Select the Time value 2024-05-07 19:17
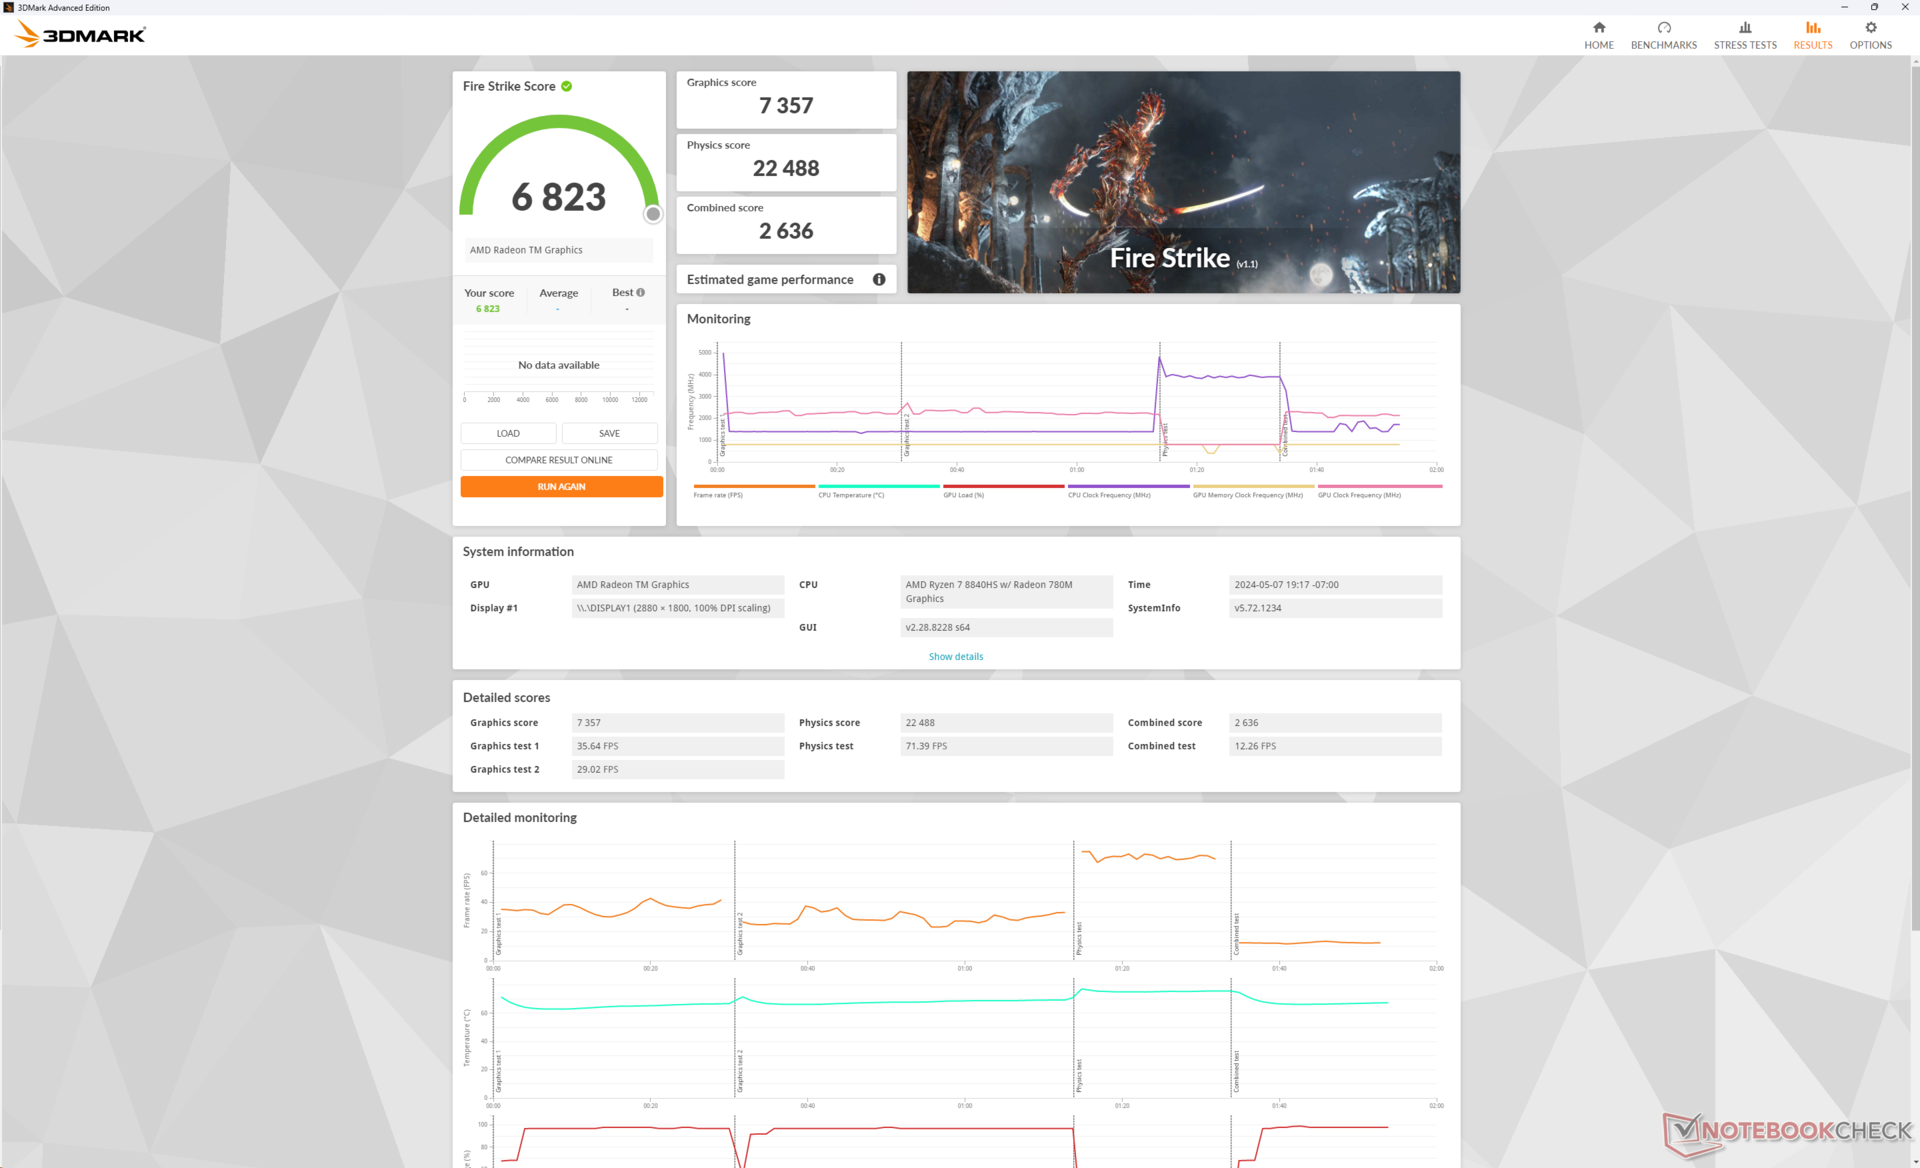Image resolution: width=1920 pixels, height=1168 pixels. 1335,584
